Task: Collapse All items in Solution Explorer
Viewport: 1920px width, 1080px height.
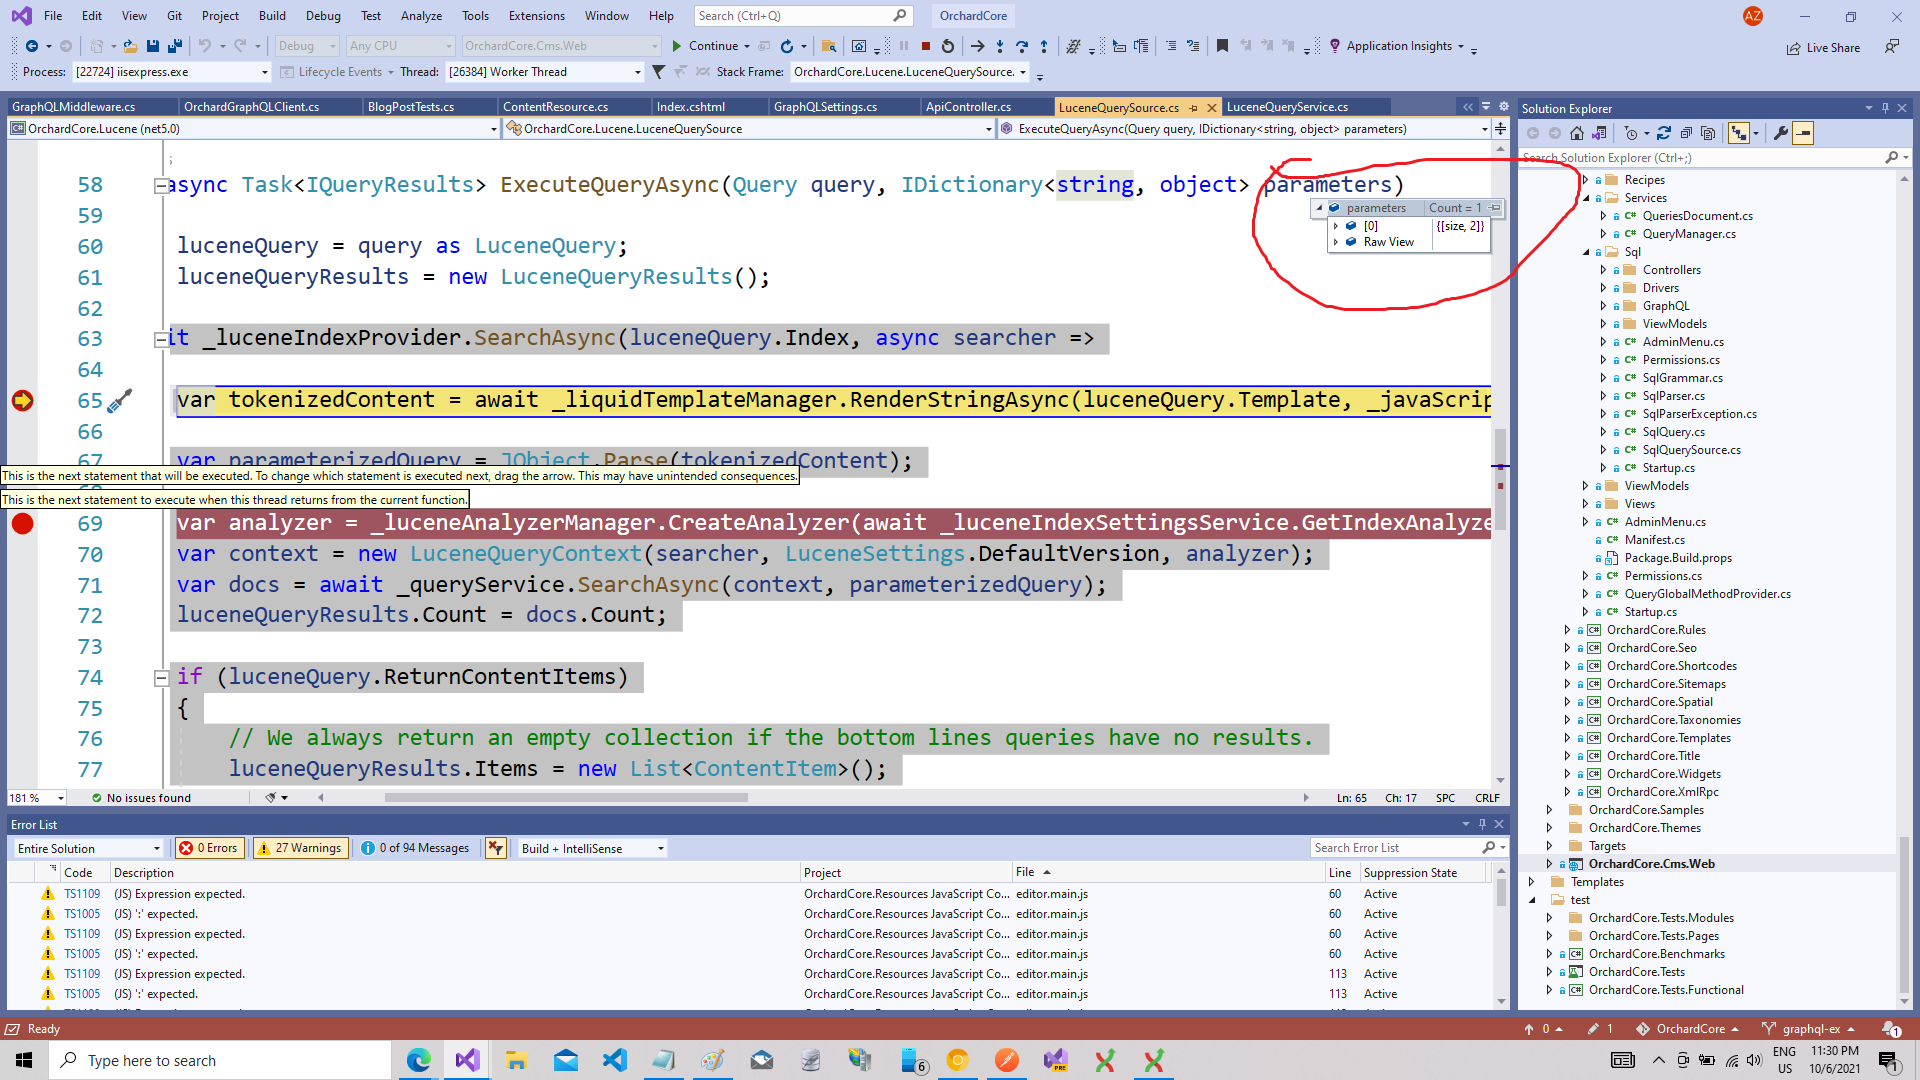Action: (1687, 133)
